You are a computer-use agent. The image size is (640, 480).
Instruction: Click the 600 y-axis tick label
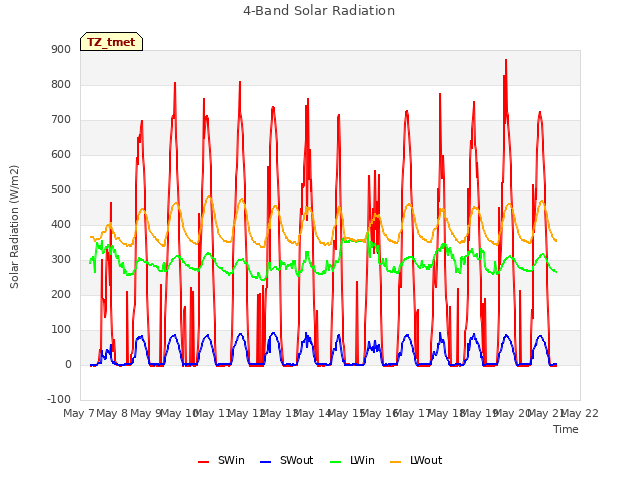click(x=61, y=154)
